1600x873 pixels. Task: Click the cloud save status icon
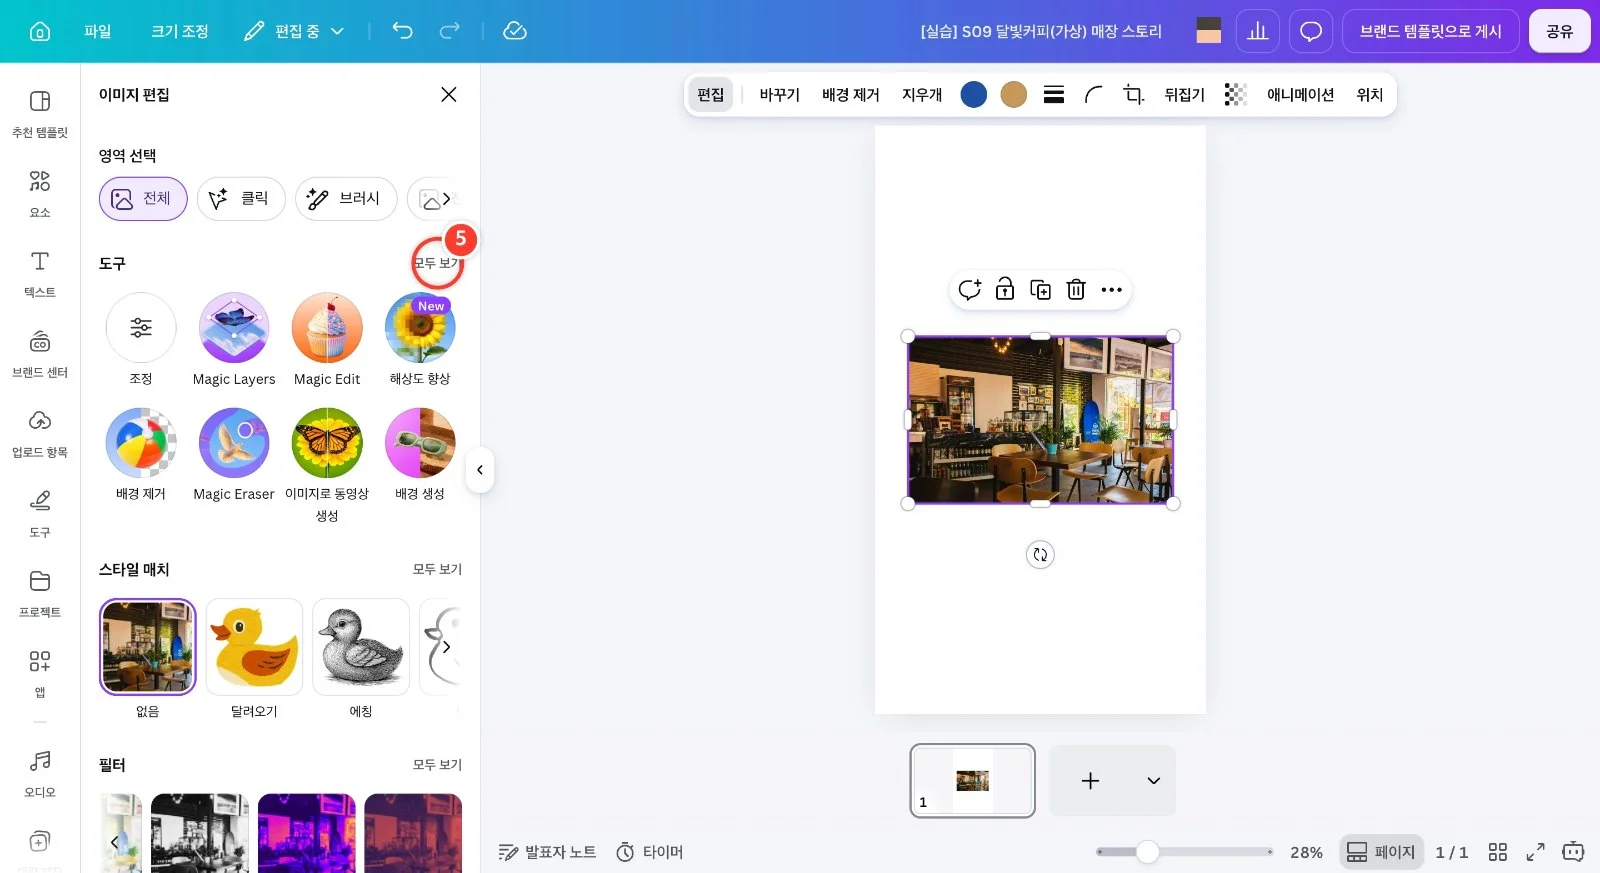pyautogui.click(x=515, y=31)
